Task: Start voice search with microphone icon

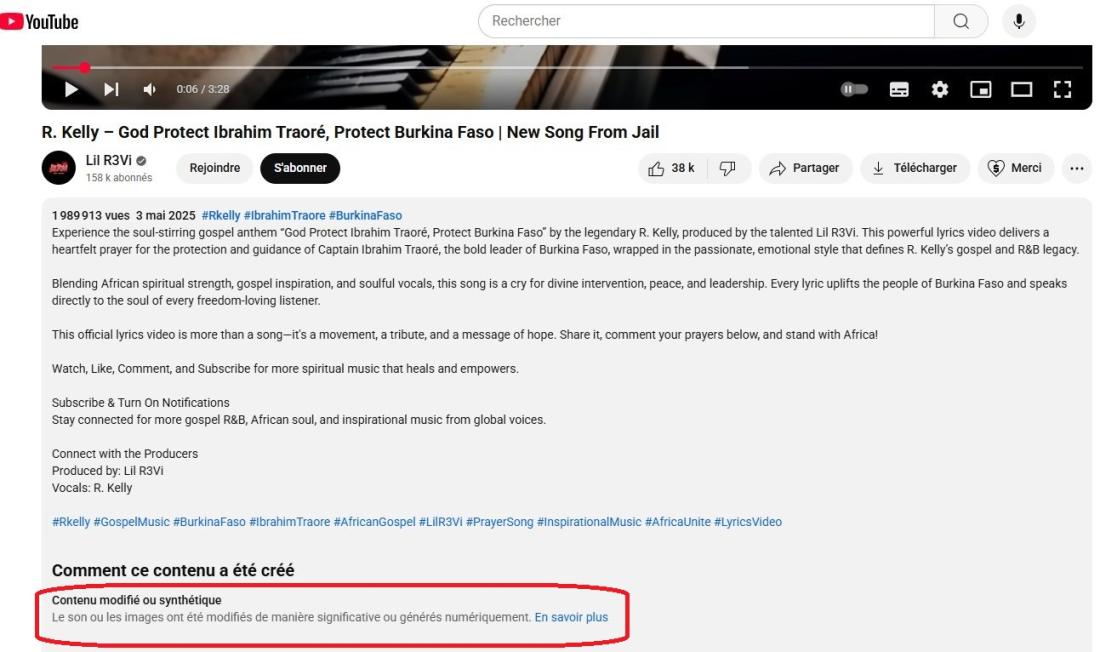Action: pyautogui.click(x=1019, y=21)
